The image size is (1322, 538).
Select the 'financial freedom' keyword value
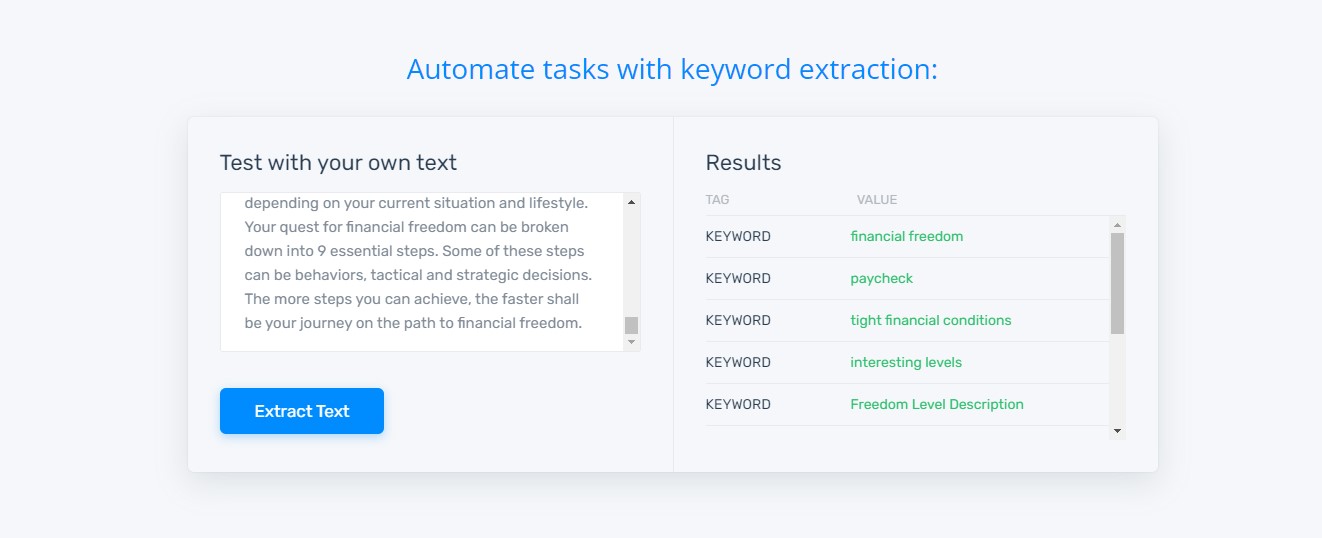tap(906, 237)
